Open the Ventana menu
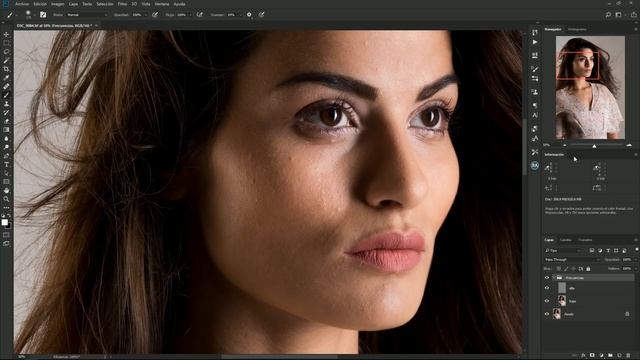 162,4
